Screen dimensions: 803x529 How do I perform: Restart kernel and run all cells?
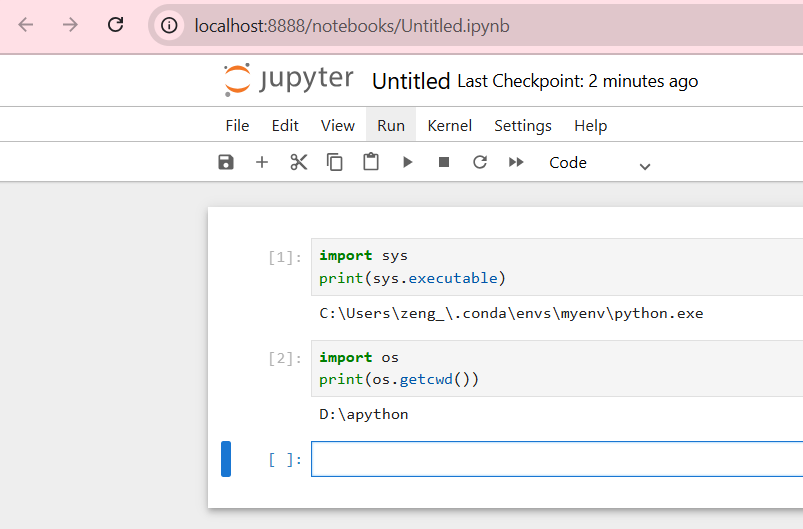[x=516, y=162]
